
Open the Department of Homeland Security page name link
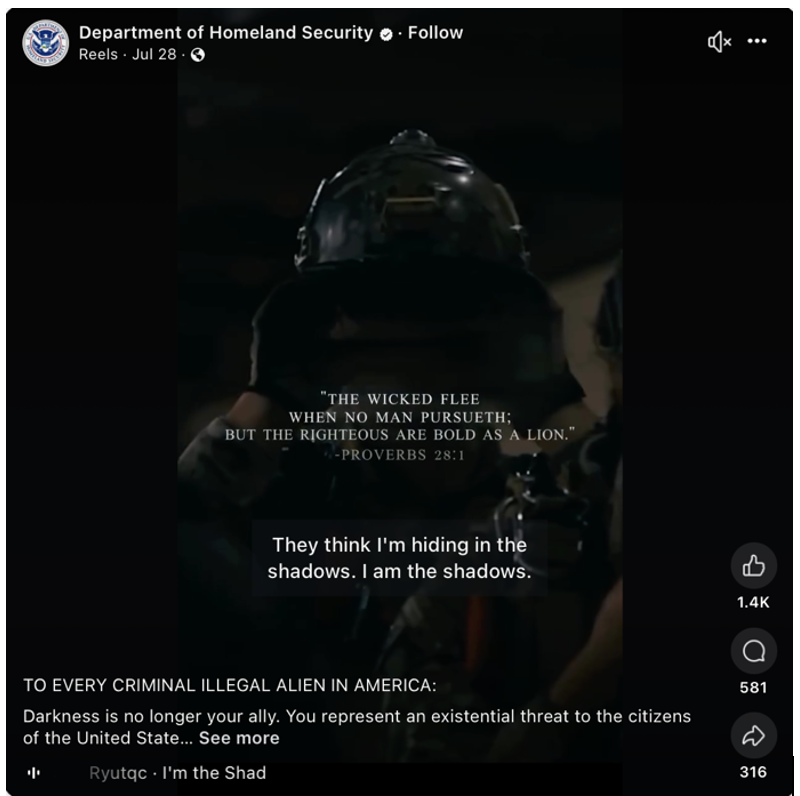click(226, 33)
